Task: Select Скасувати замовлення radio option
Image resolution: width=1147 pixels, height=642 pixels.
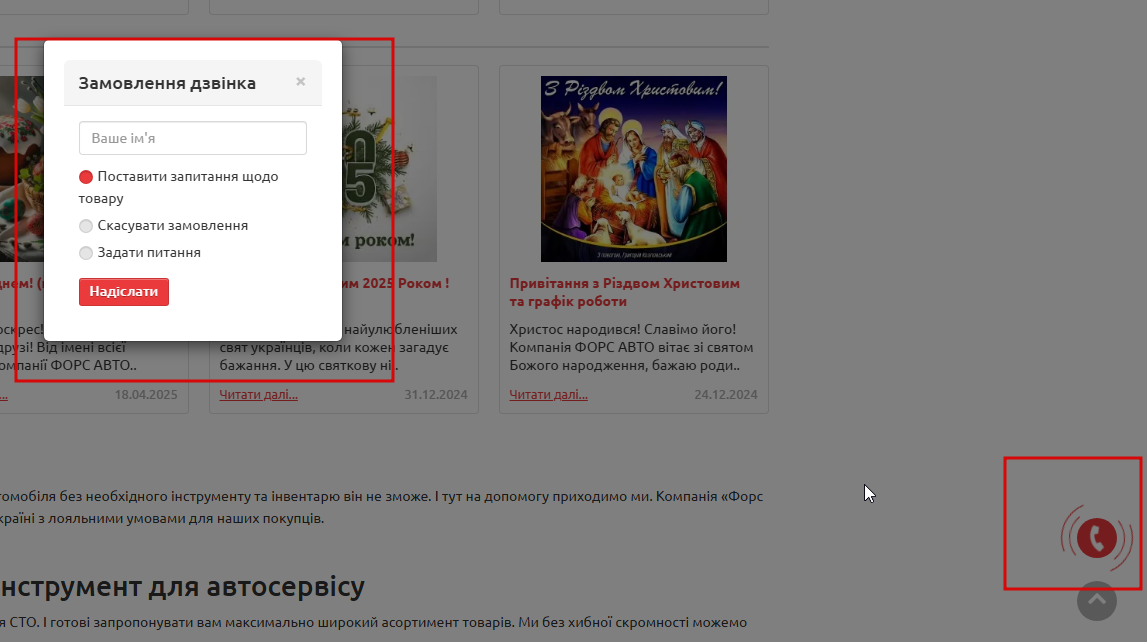Action: 86,226
